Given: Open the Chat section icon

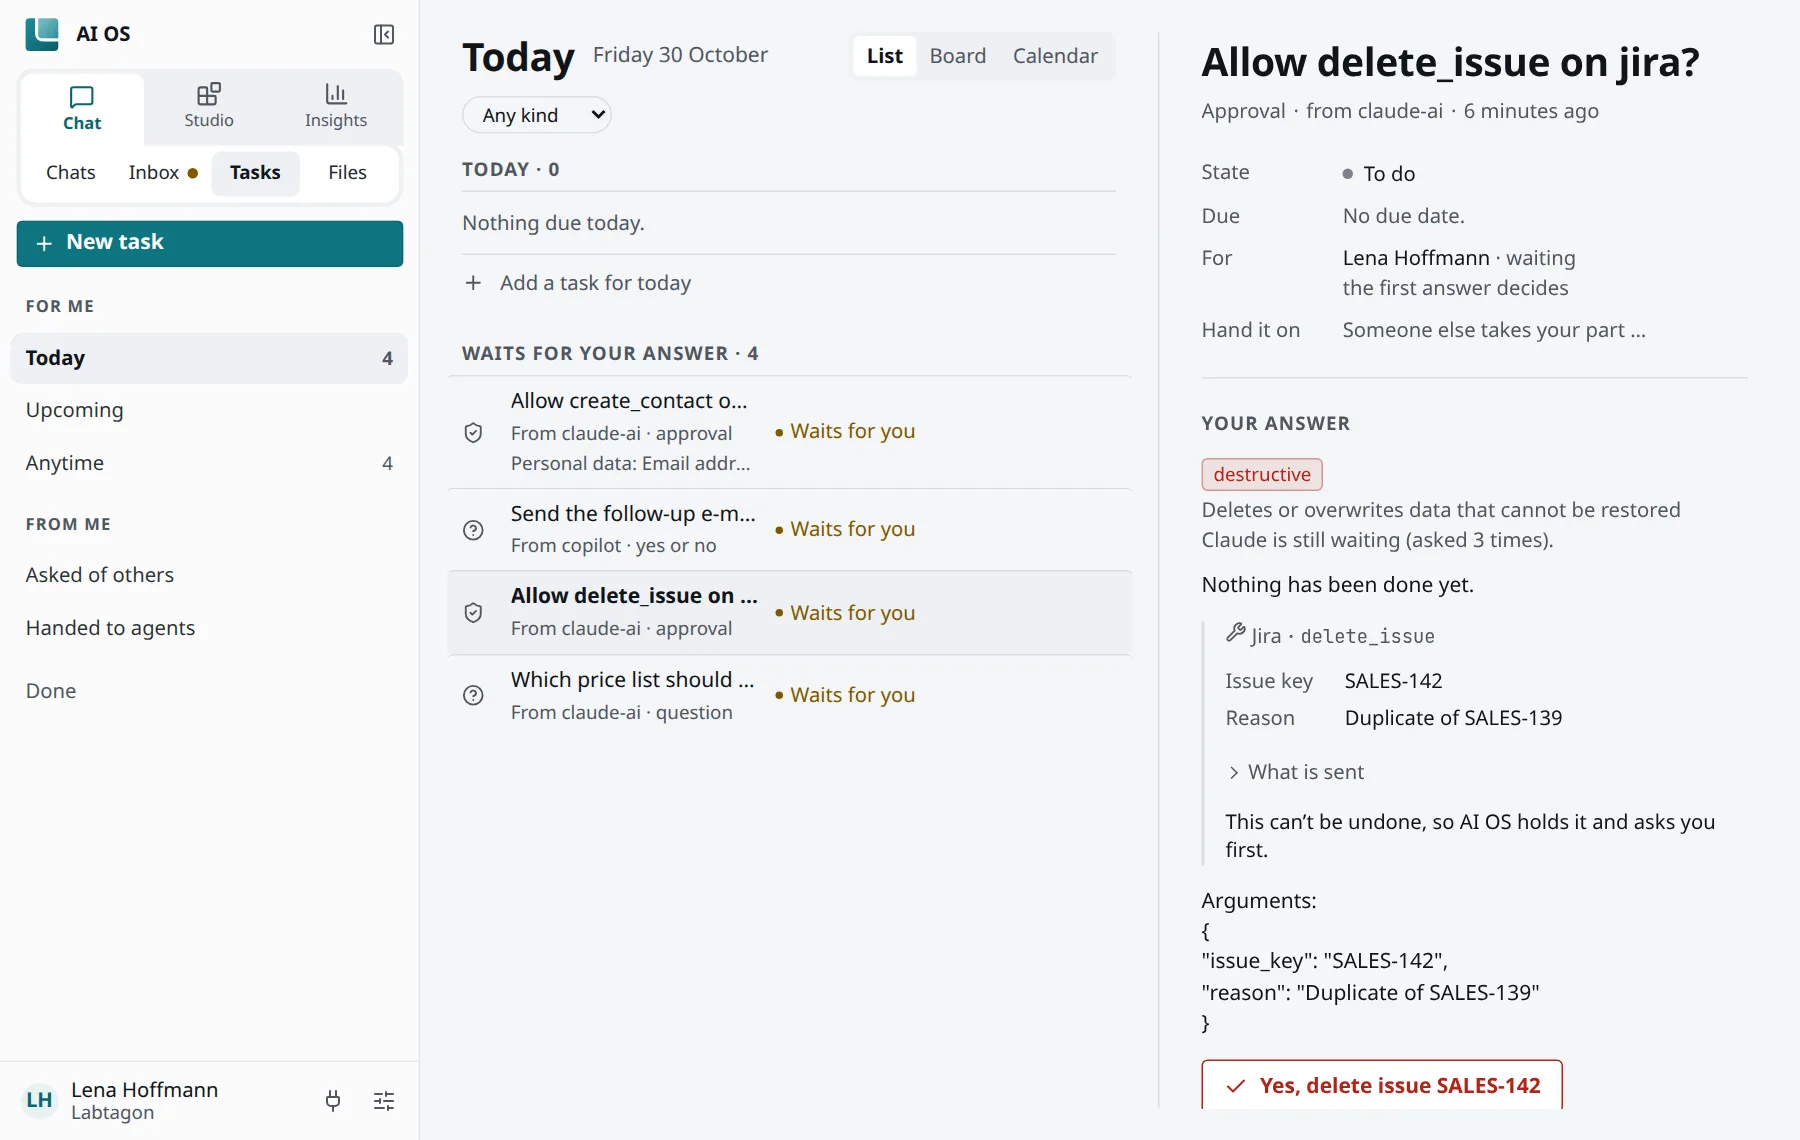Looking at the screenshot, I should tap(82, 97).
